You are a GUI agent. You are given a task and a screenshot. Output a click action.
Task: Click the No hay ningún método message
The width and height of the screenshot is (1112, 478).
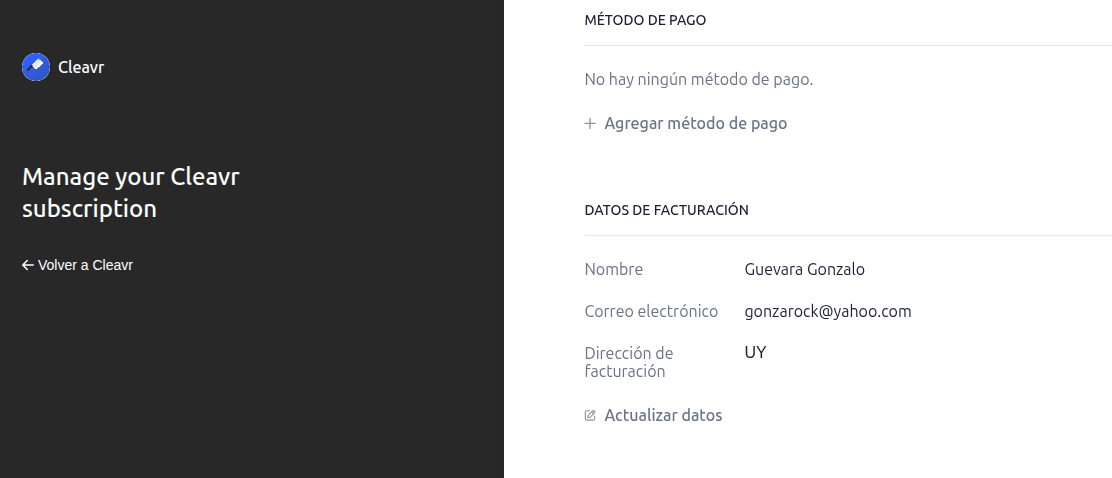699,79
